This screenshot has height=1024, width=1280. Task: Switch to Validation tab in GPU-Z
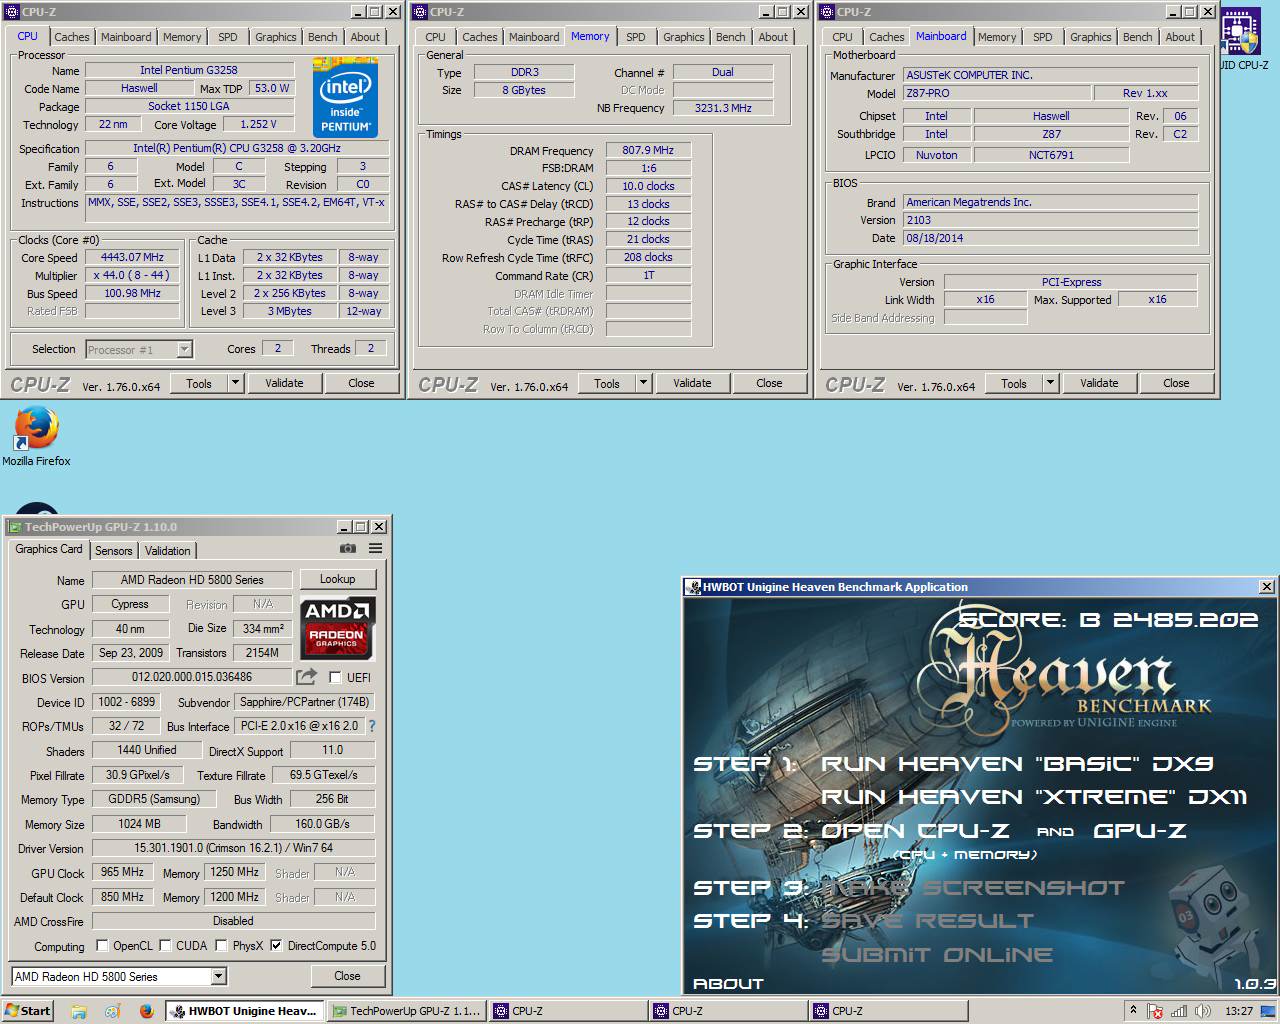click(167, 551)
